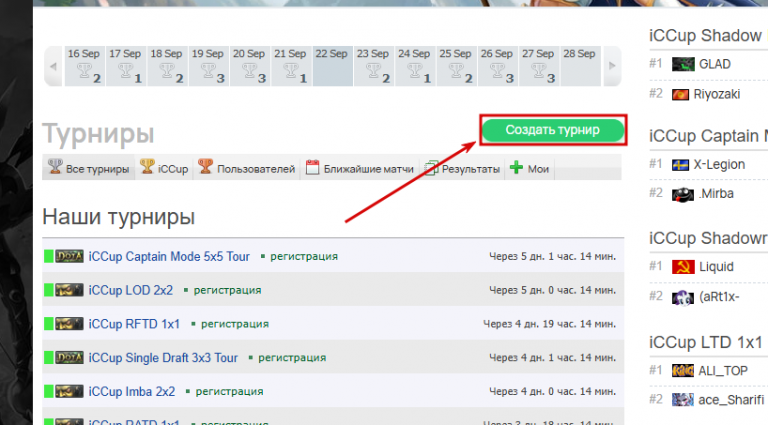Viewport: 768px width, 425px height.
Task: Click ALI_TOP's KING avatar icon
Action: pyautogui.click(x=683, y=371)
